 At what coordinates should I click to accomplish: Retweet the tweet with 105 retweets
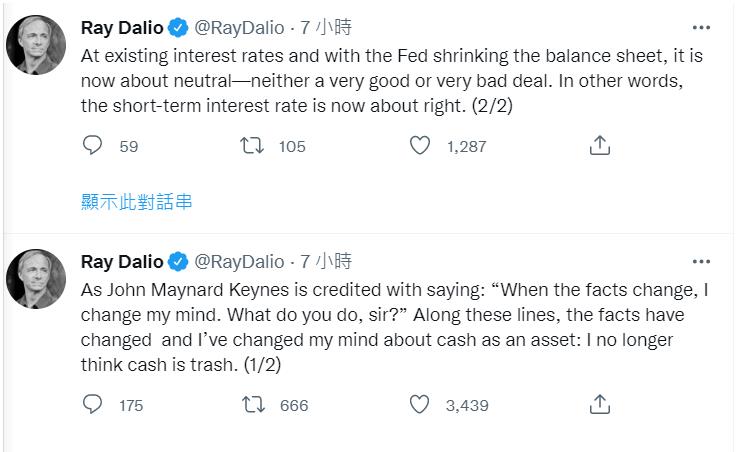click(253, 146)
